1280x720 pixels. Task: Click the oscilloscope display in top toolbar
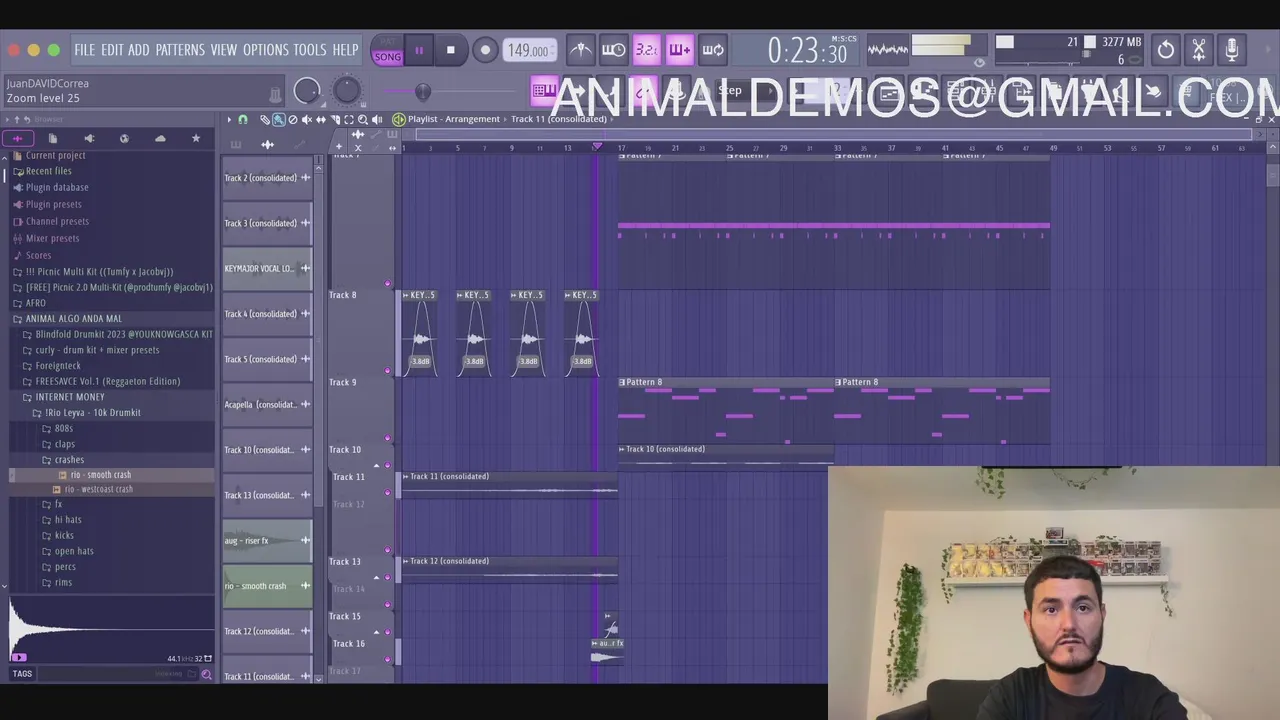pyautogui.click(x=887, y=49)
